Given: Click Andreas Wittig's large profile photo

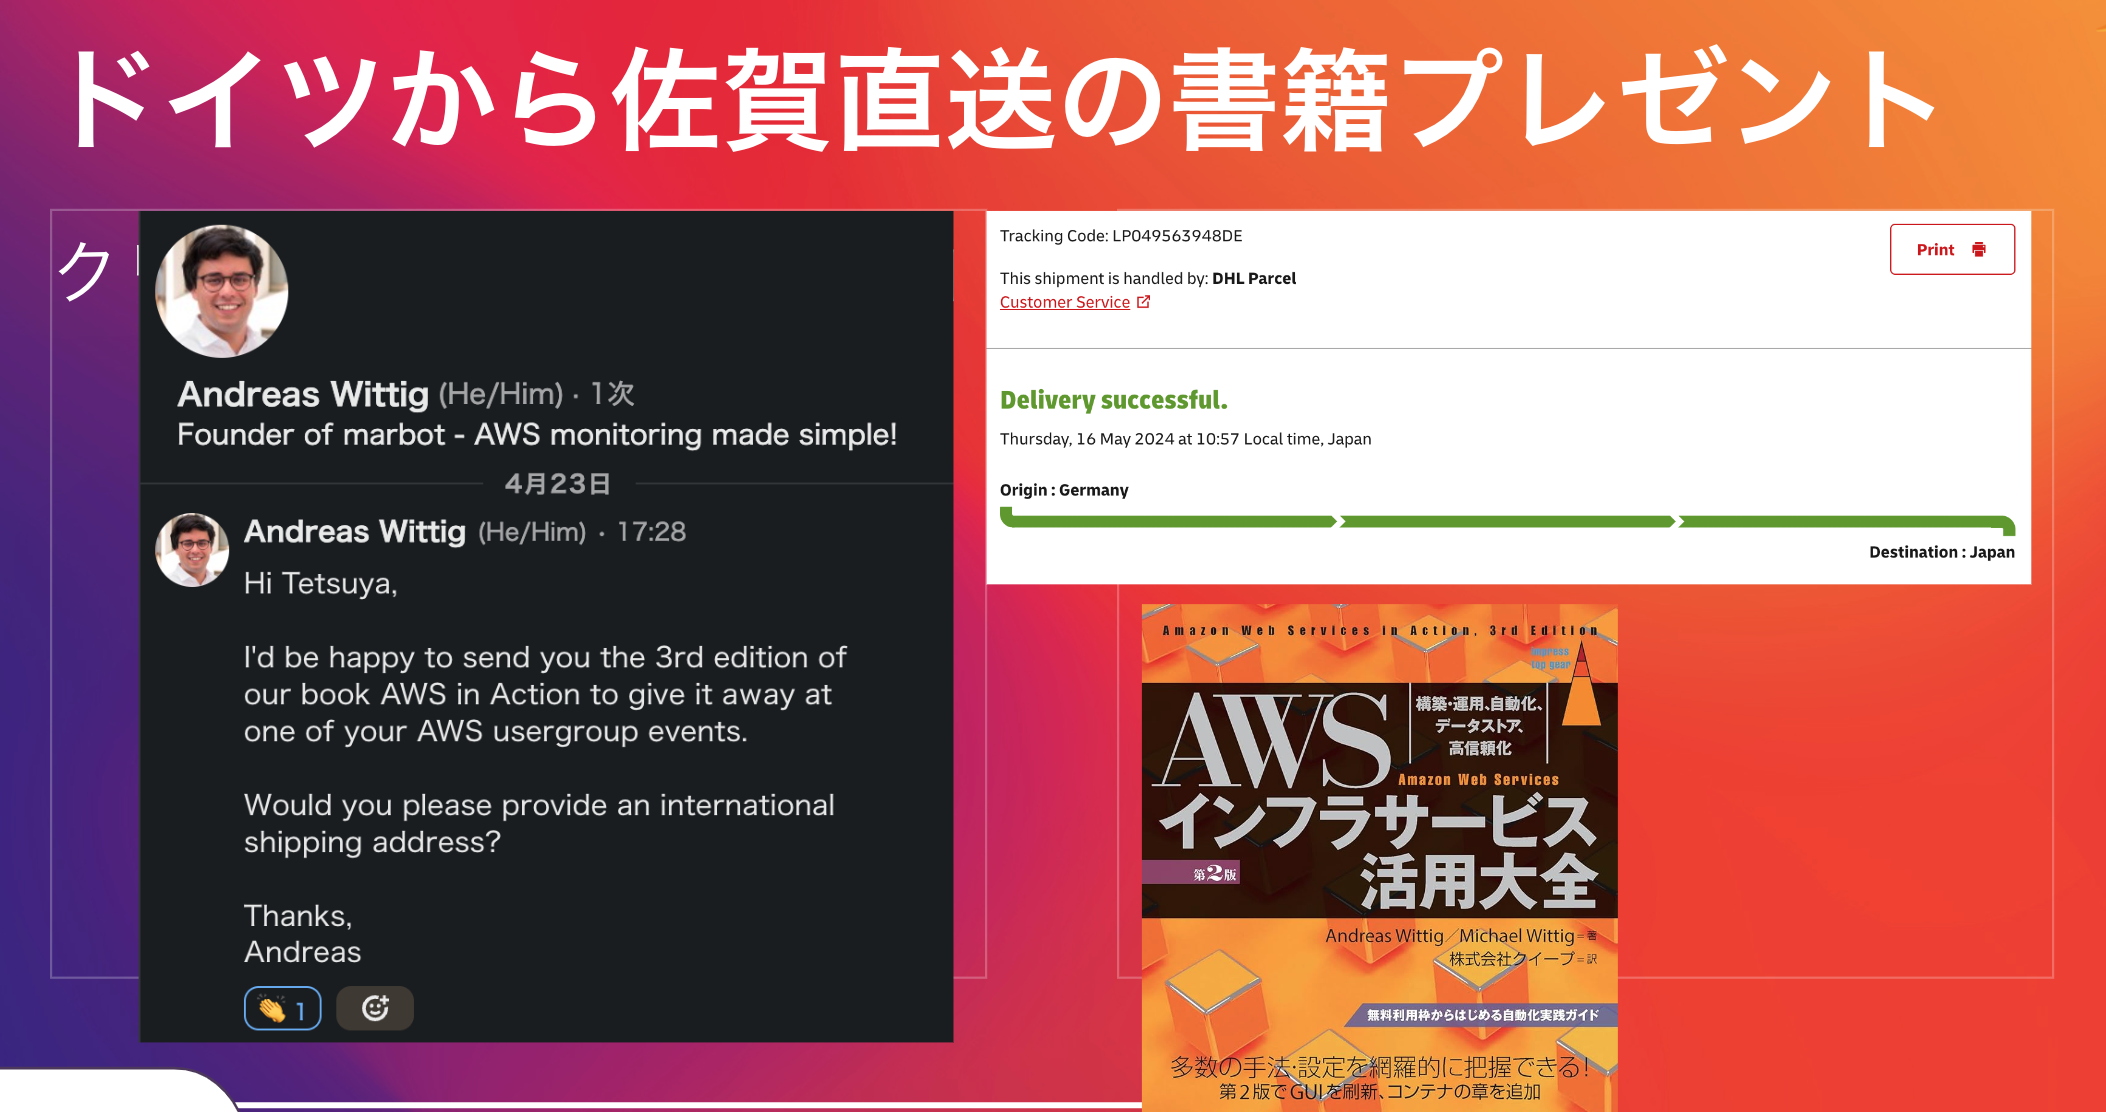Looking at the screenshot, I should point(222,291).
